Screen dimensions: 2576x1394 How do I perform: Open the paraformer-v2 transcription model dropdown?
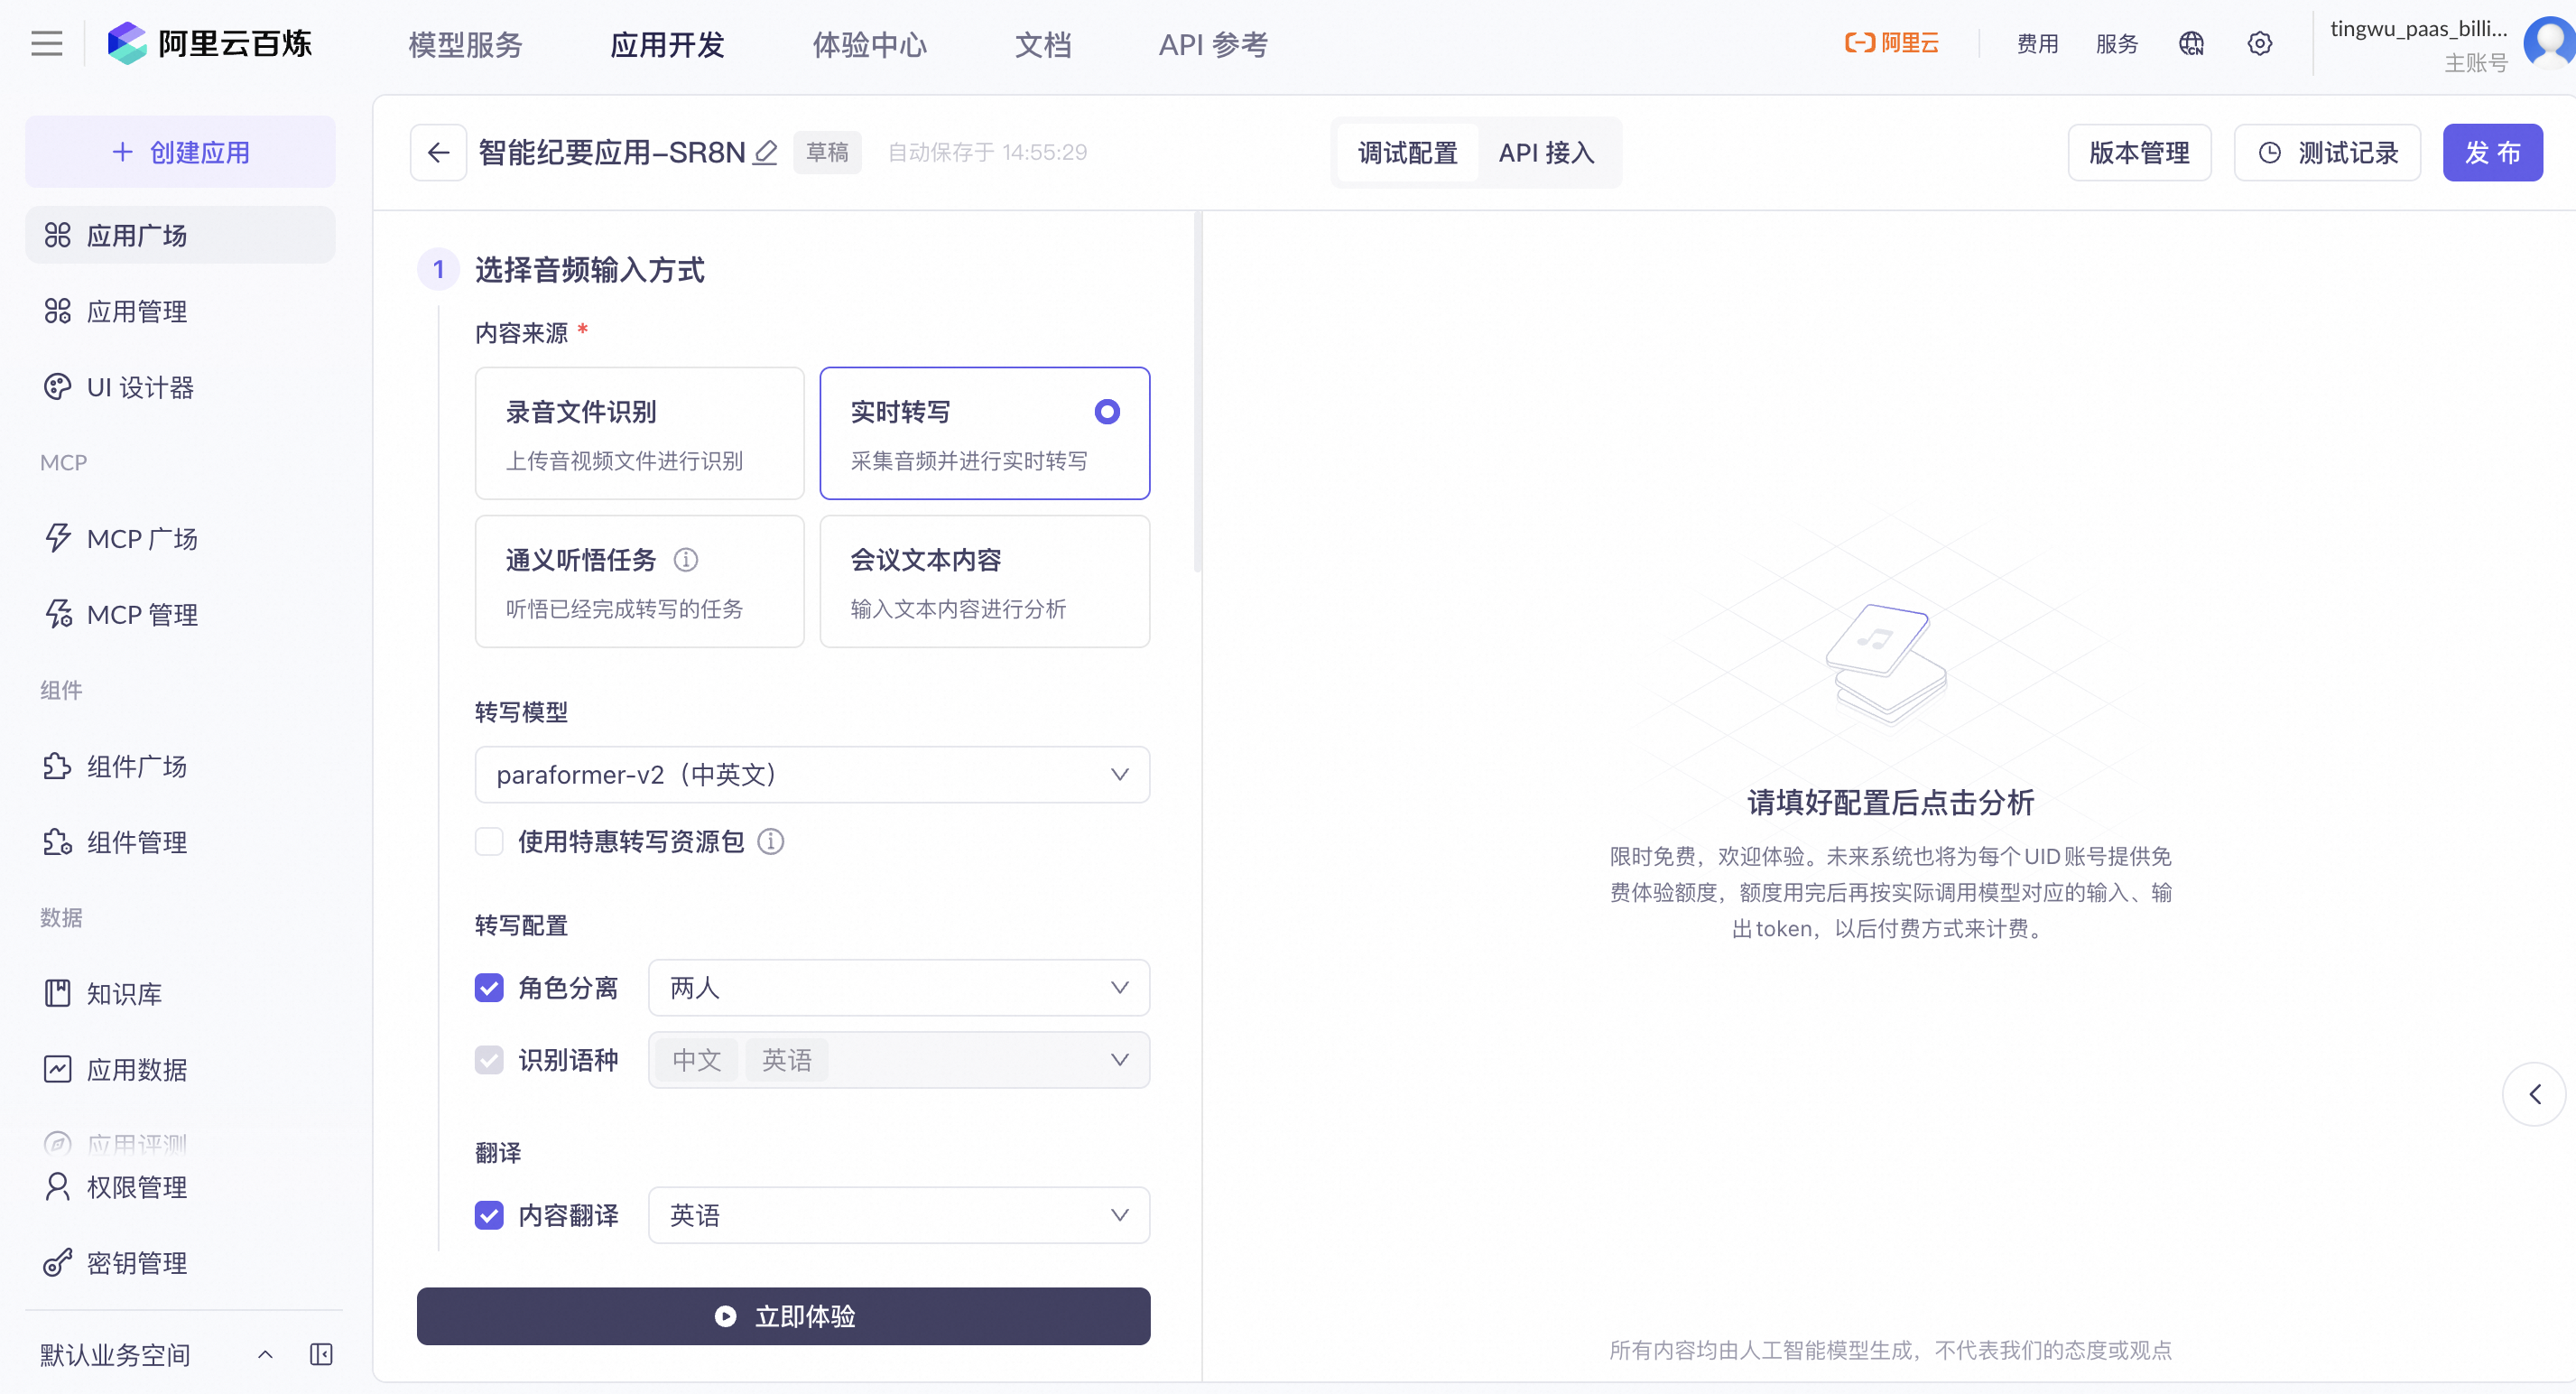812,775
